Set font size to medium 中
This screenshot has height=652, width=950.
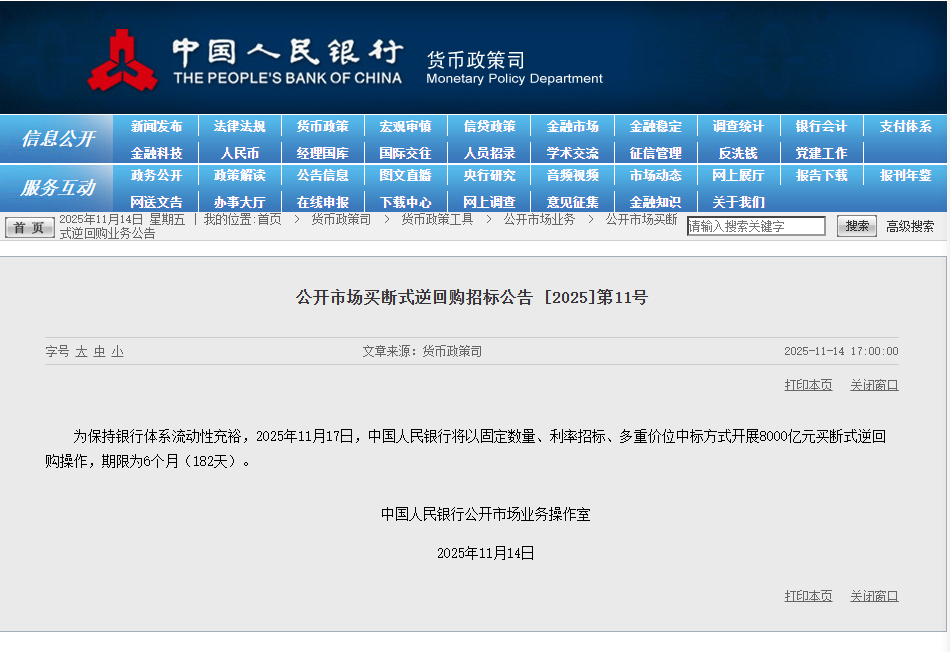coord(99,352)
